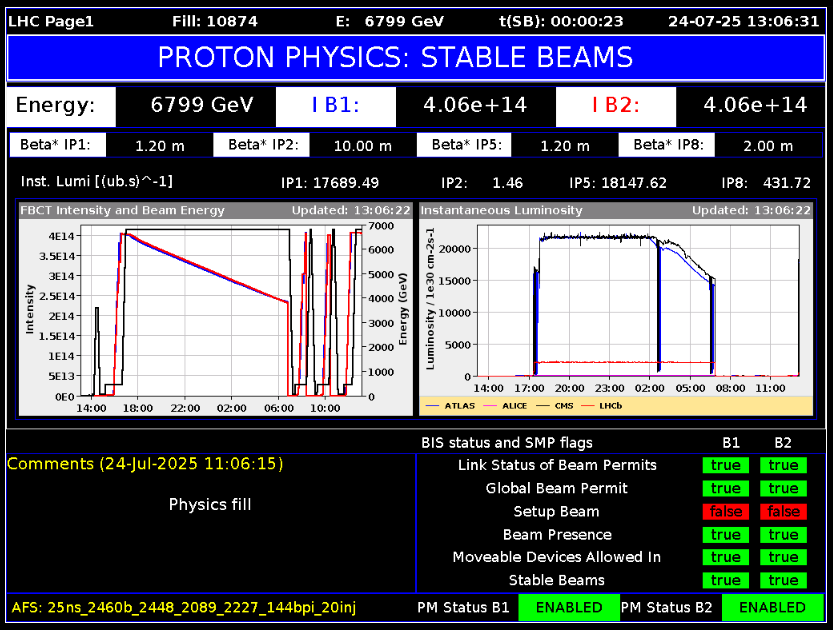Click the B2 Beam Presence true indicator
The height and width of the screenshot is (630, 833).
coord(783,534)
